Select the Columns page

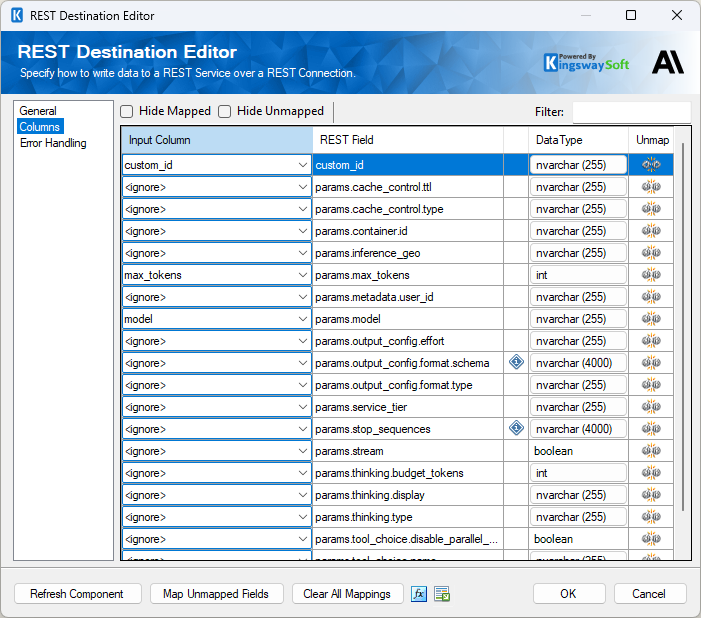[40, 127]
